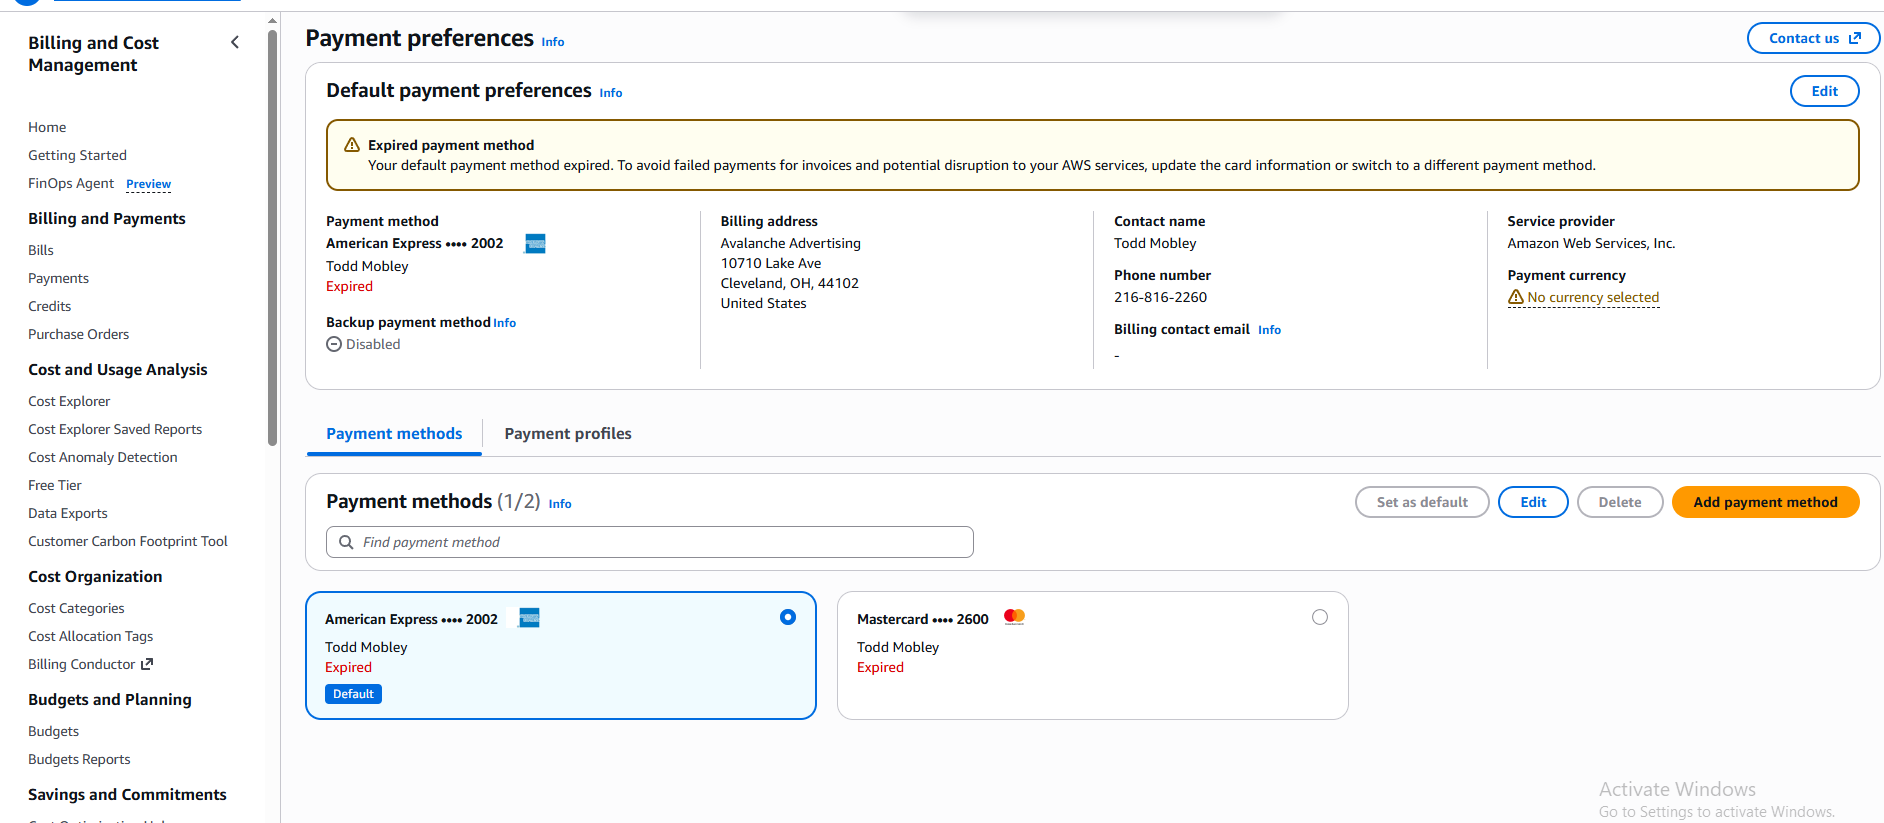Open Payments in the sidebar
The image size is (1884, 823).
58,278
